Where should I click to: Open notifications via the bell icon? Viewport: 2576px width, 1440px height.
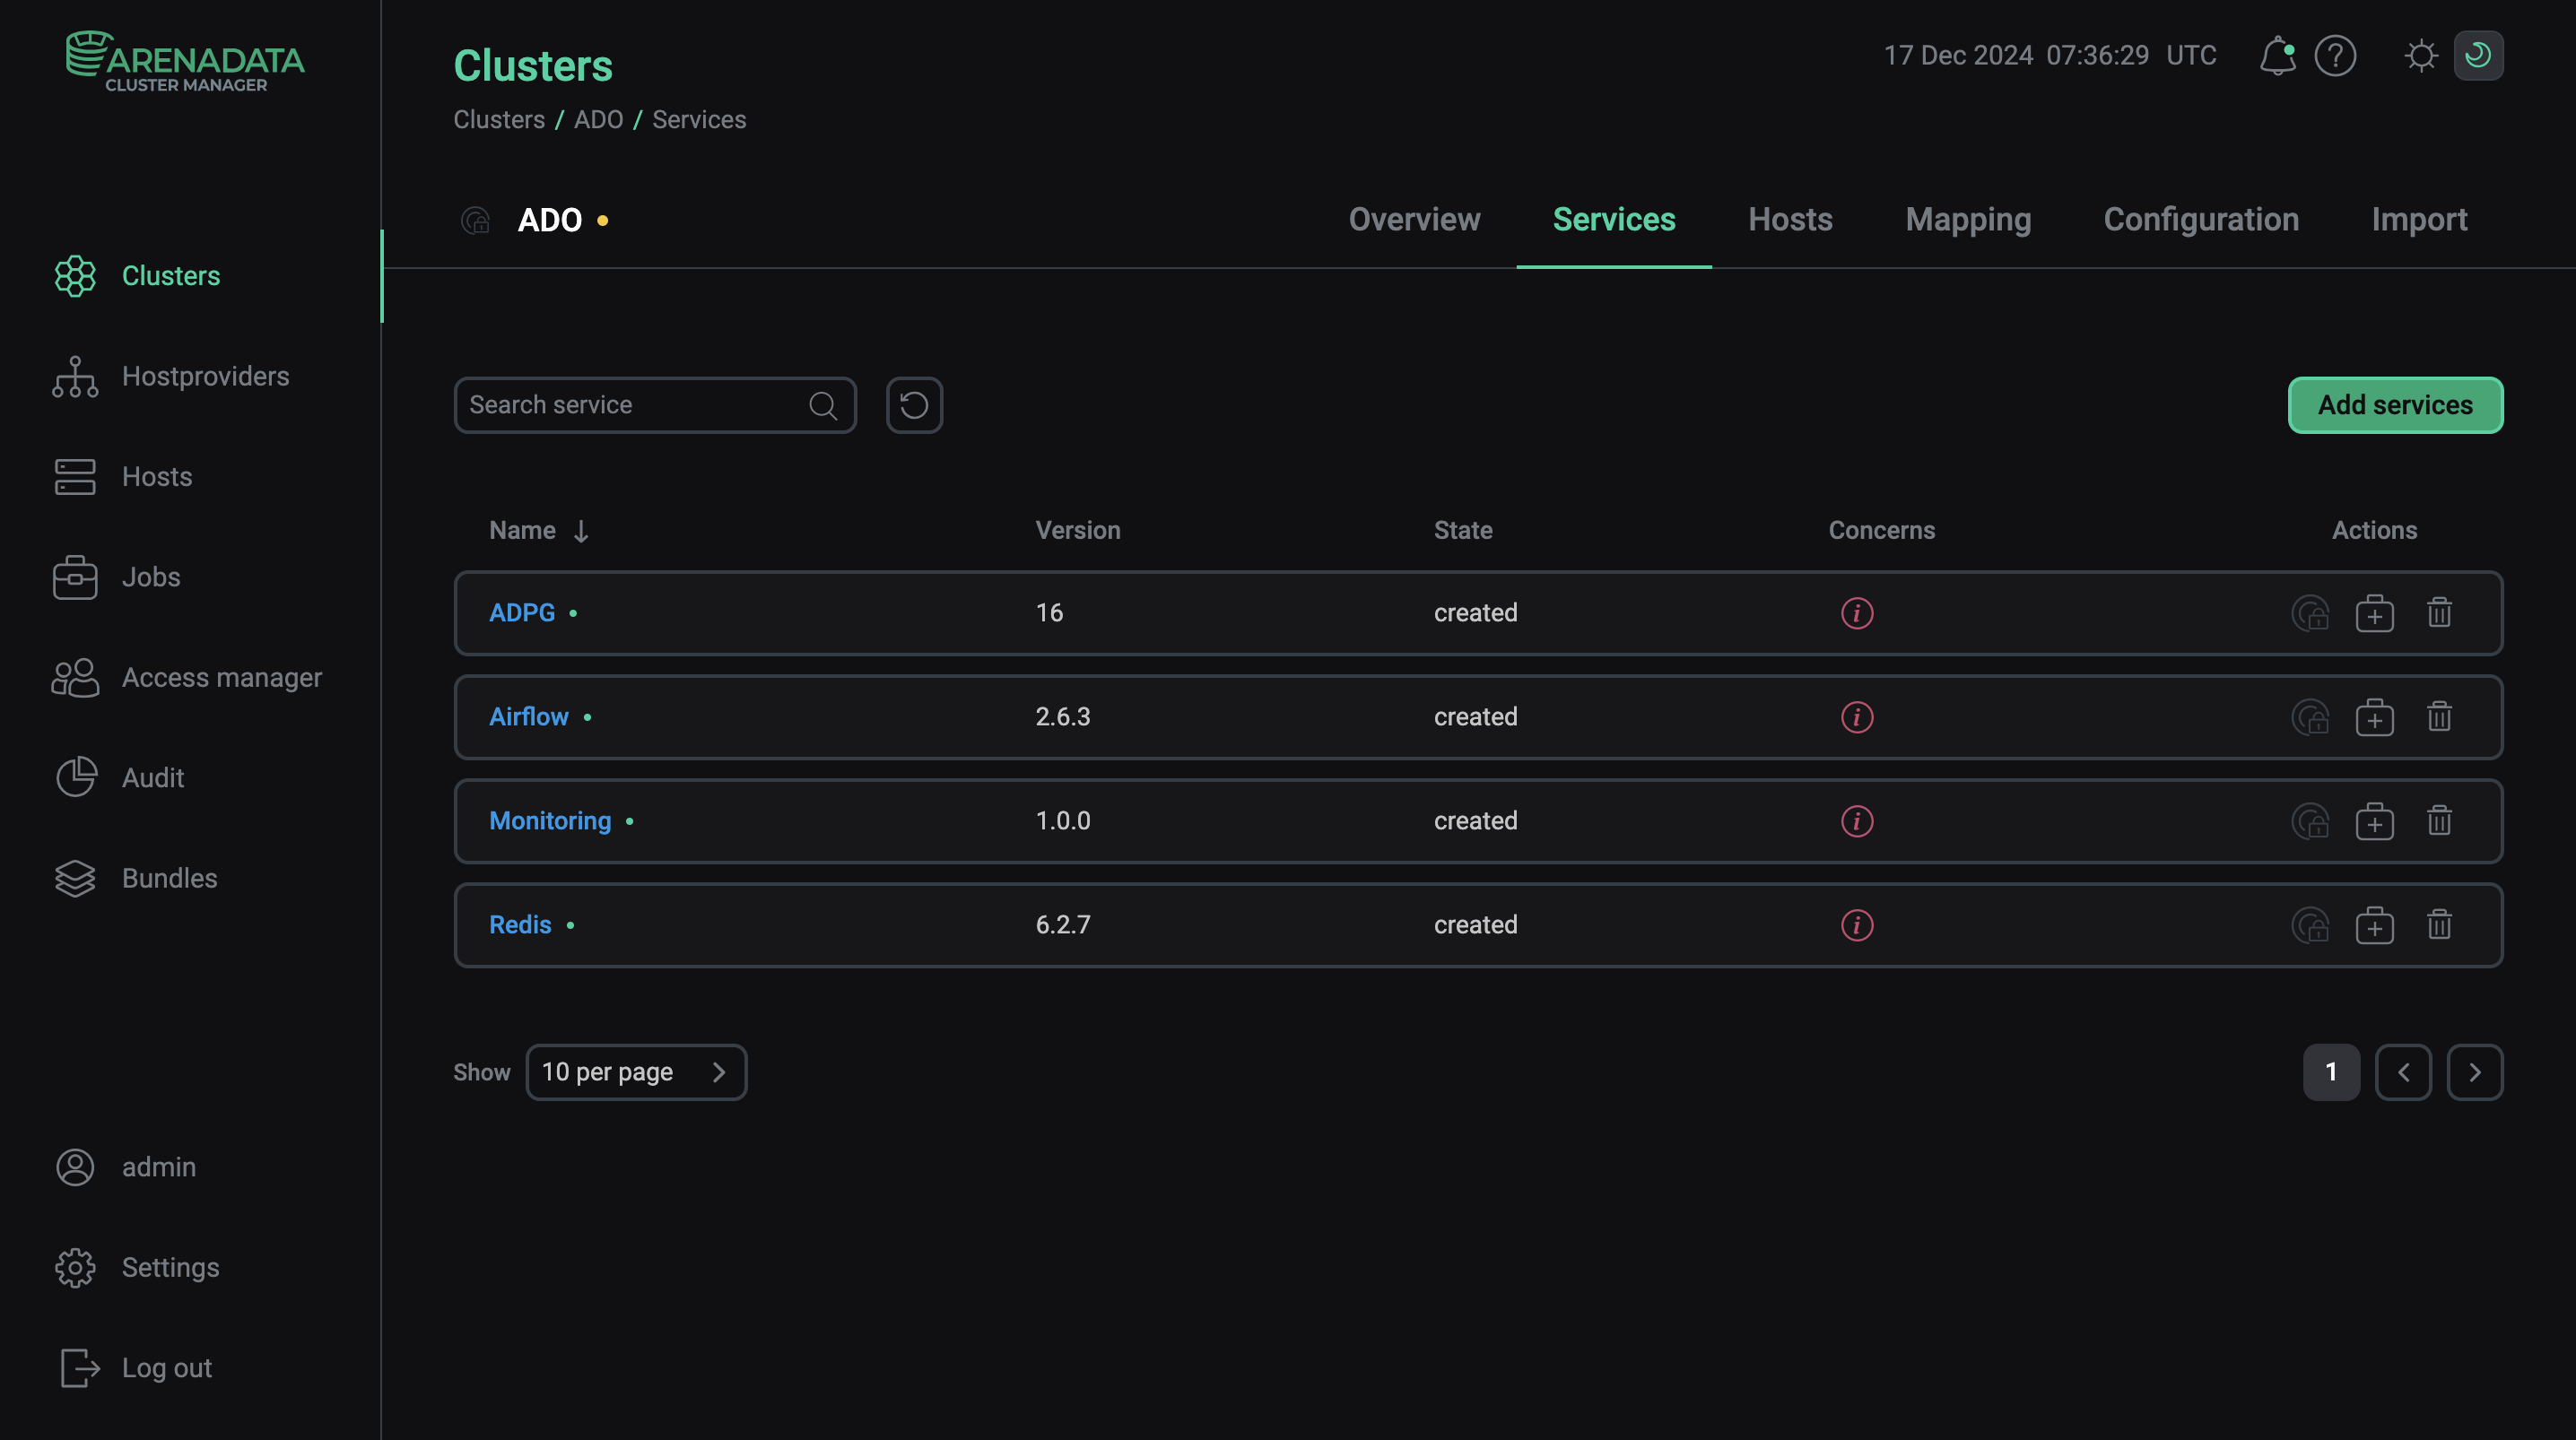click(2277, 55)
